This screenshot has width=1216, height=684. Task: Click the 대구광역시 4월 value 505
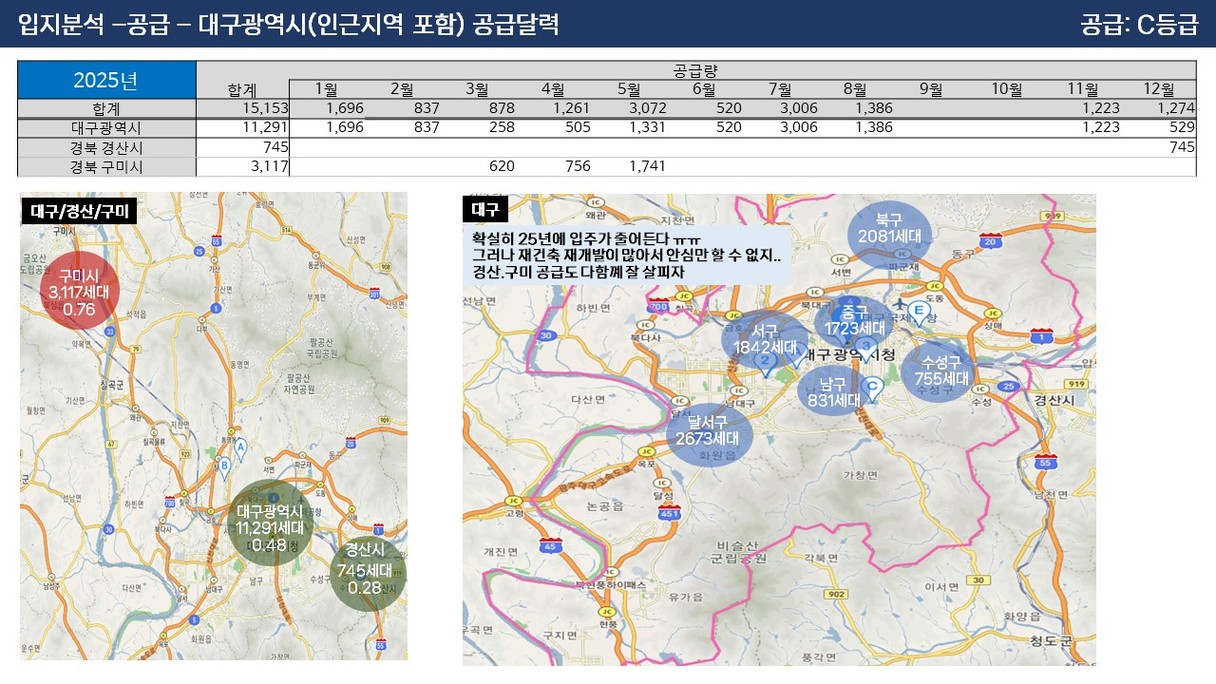coord(577,127)
